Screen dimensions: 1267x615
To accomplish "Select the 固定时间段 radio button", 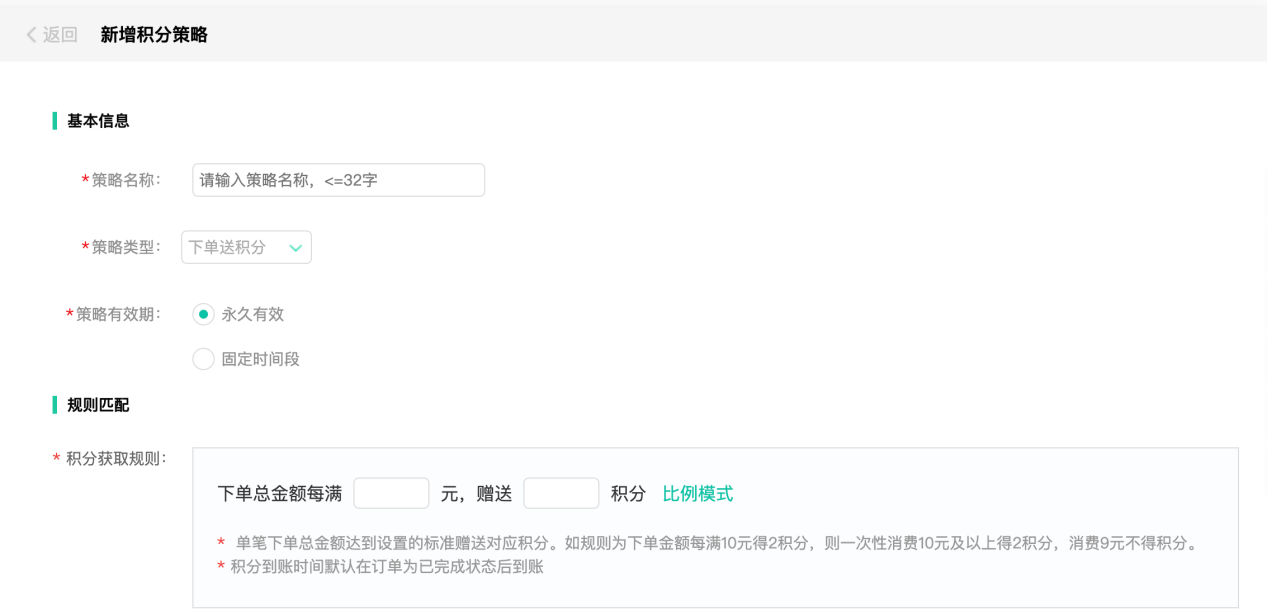I will click(203, 359).
